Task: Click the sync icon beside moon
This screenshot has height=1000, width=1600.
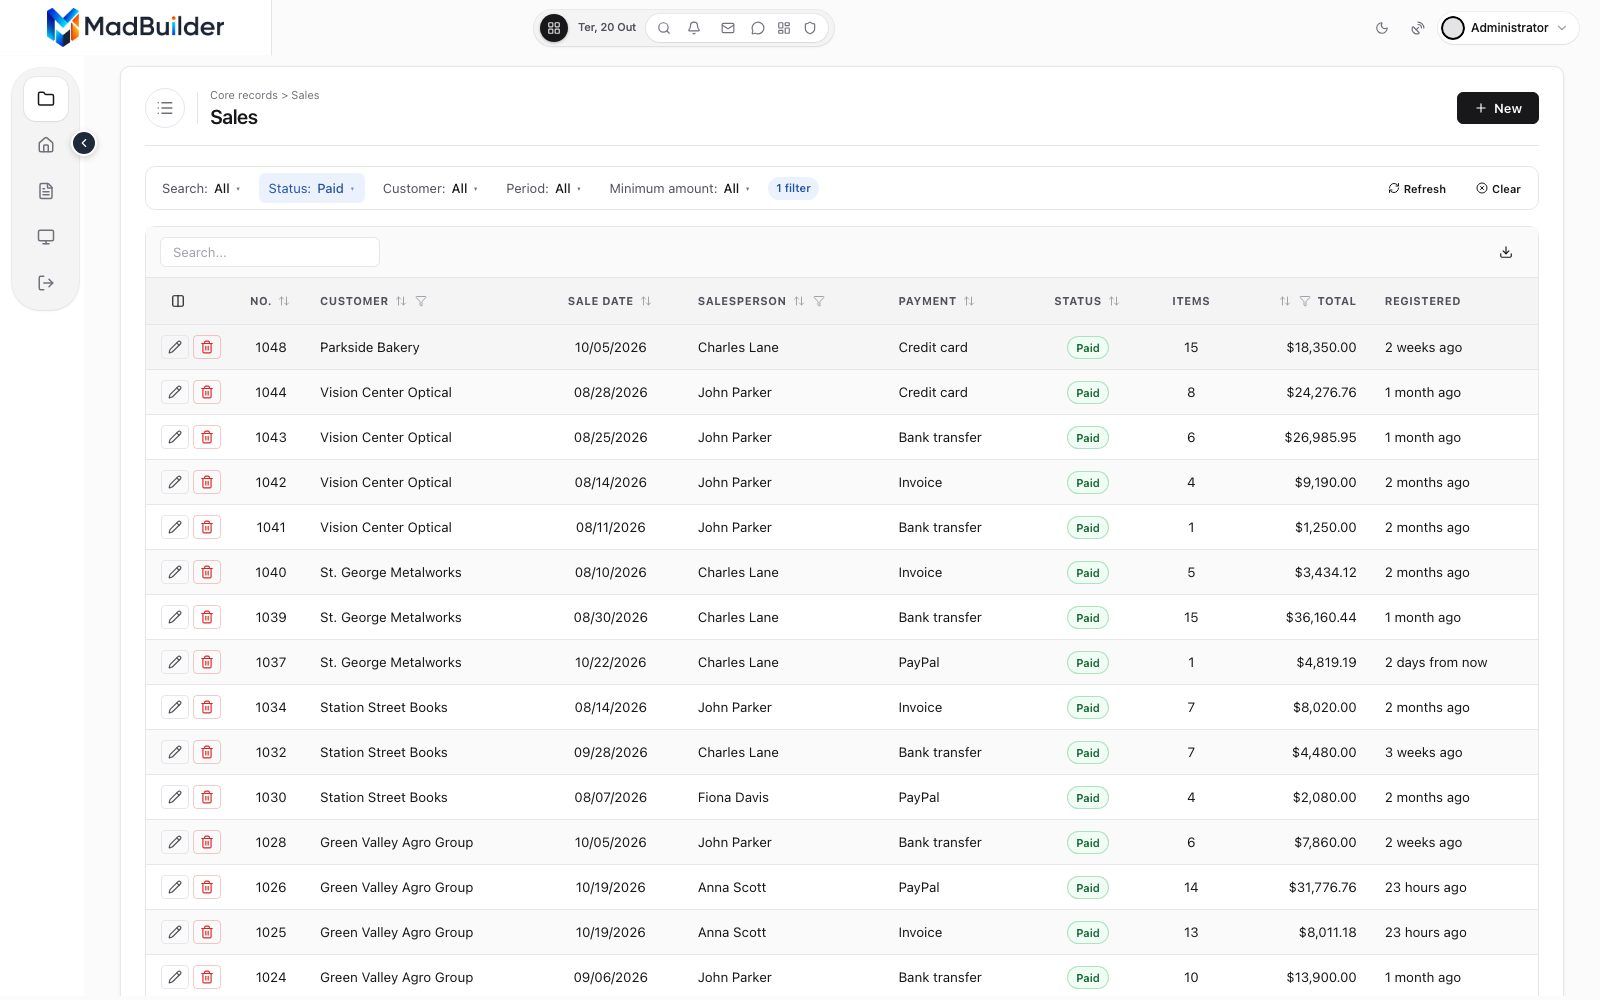Action: 1418,28
